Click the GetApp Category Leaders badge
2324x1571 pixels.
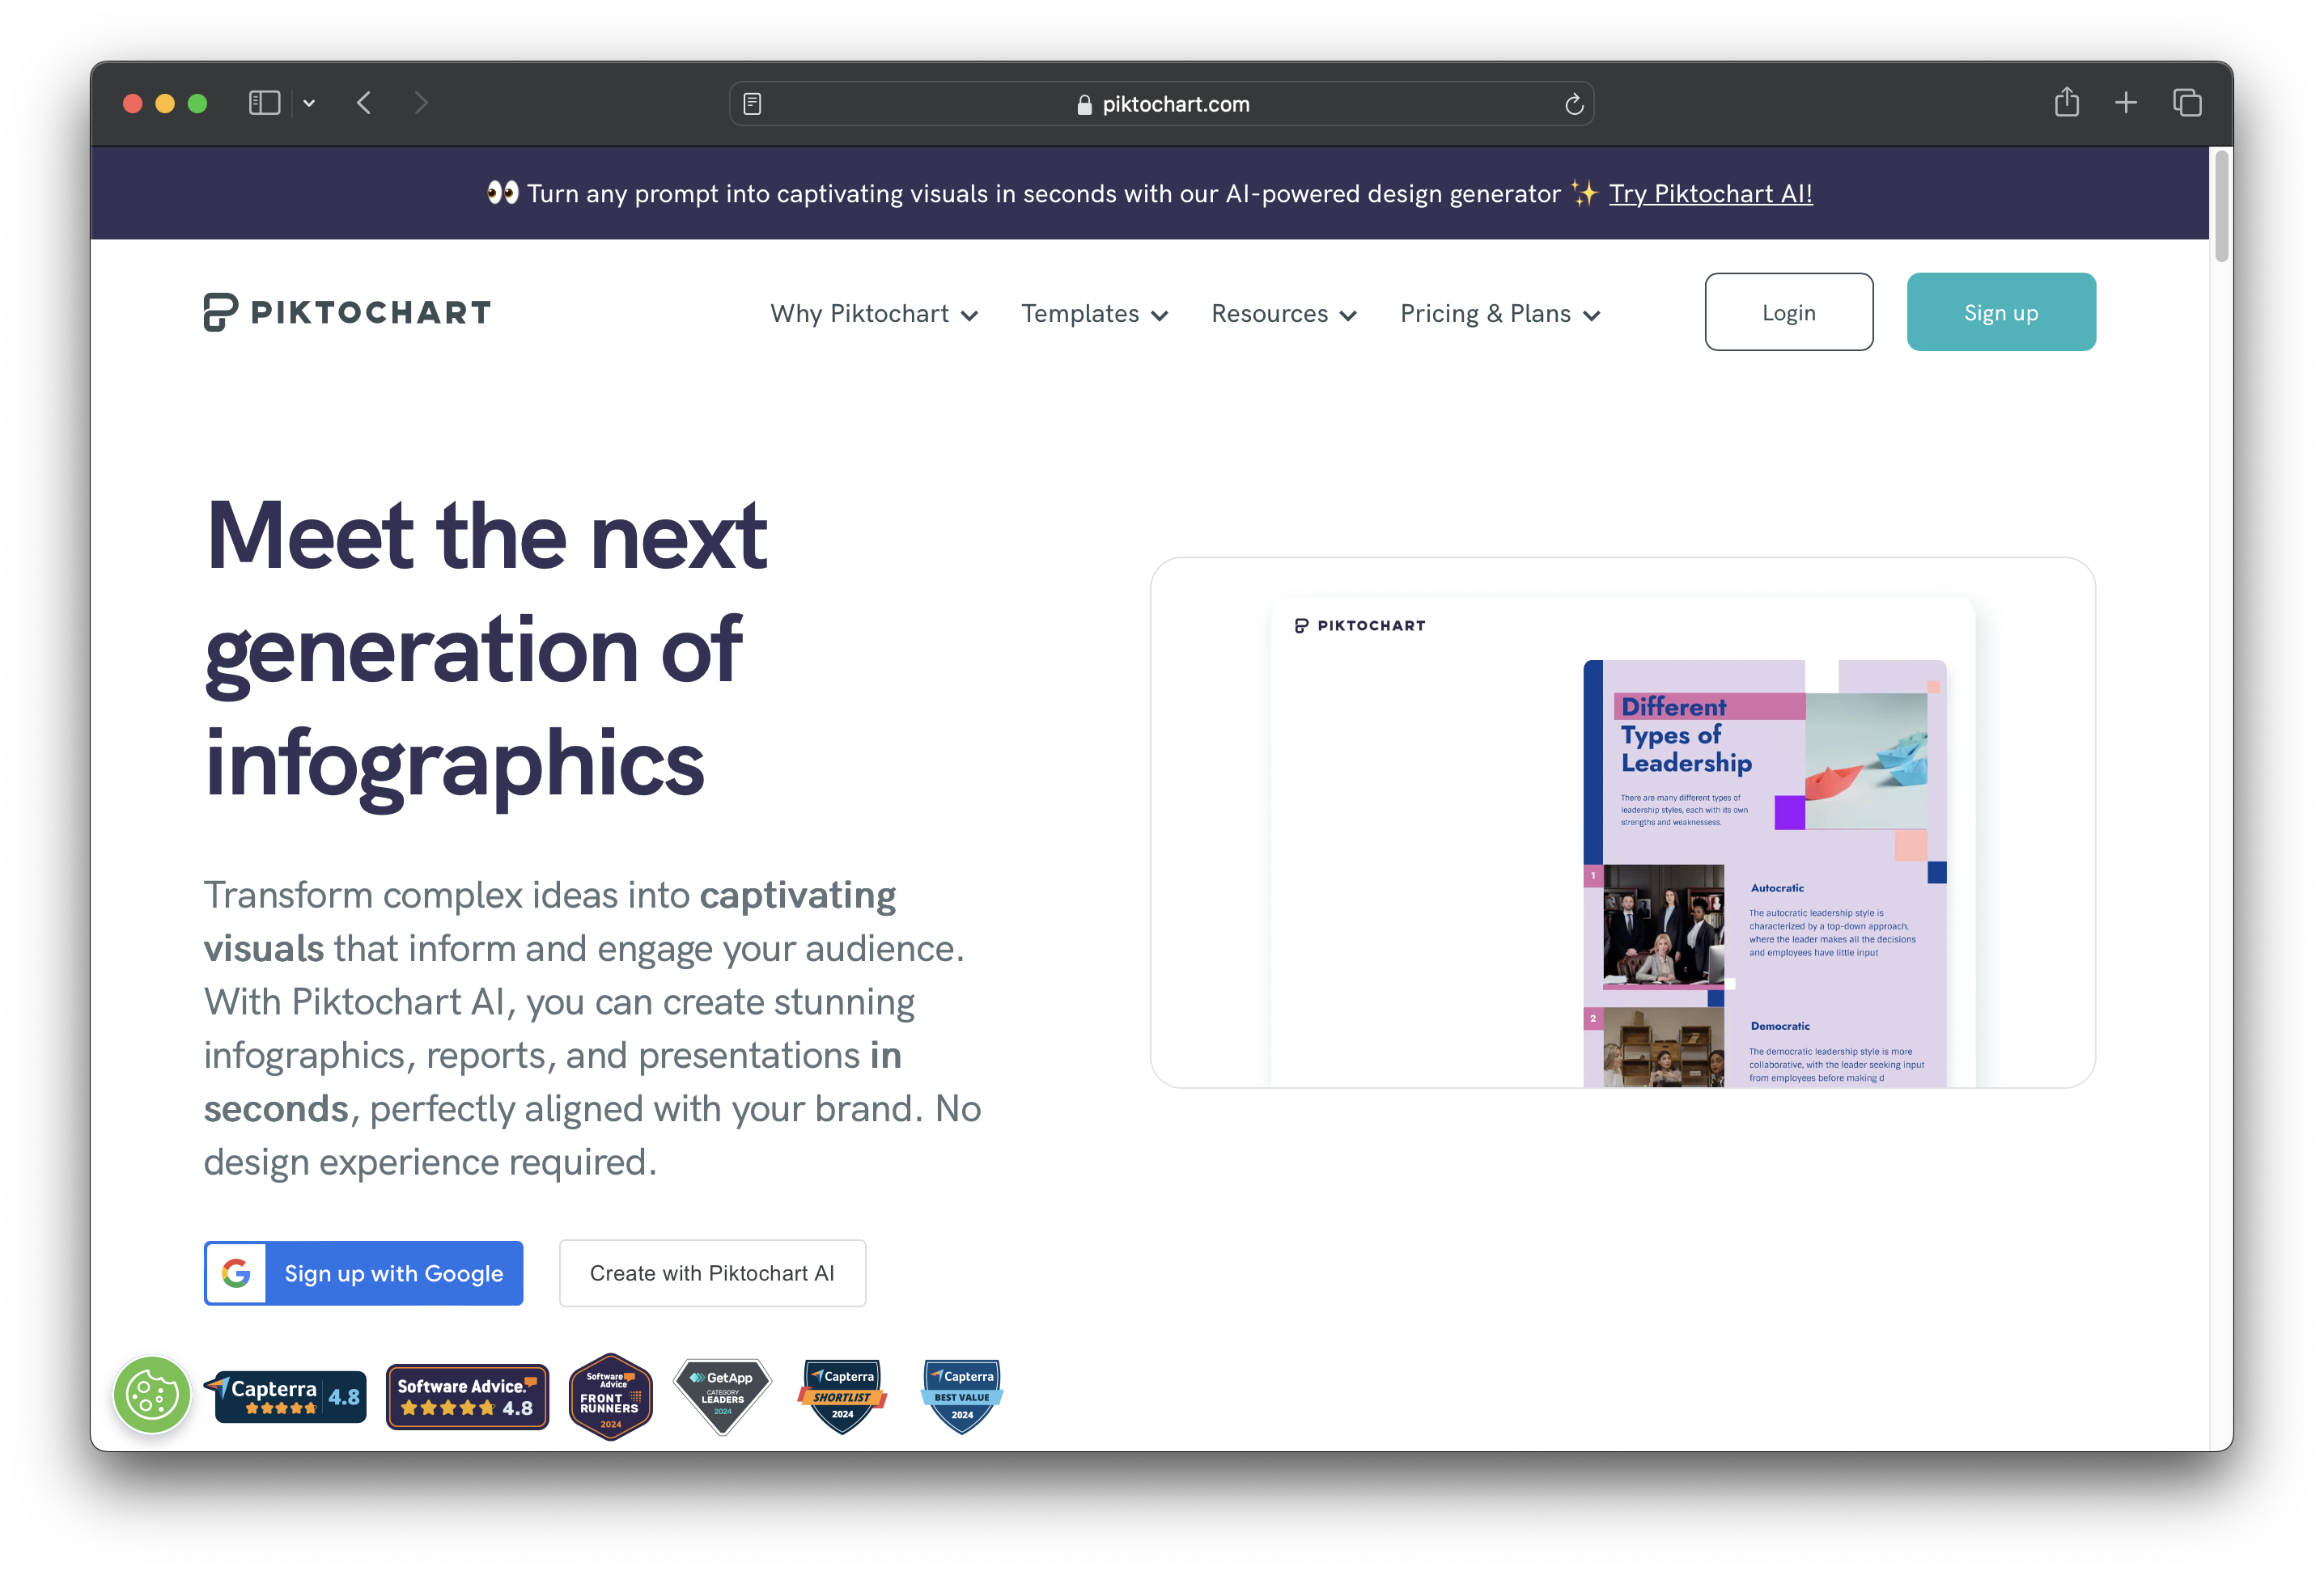(x=722, y=1396)
